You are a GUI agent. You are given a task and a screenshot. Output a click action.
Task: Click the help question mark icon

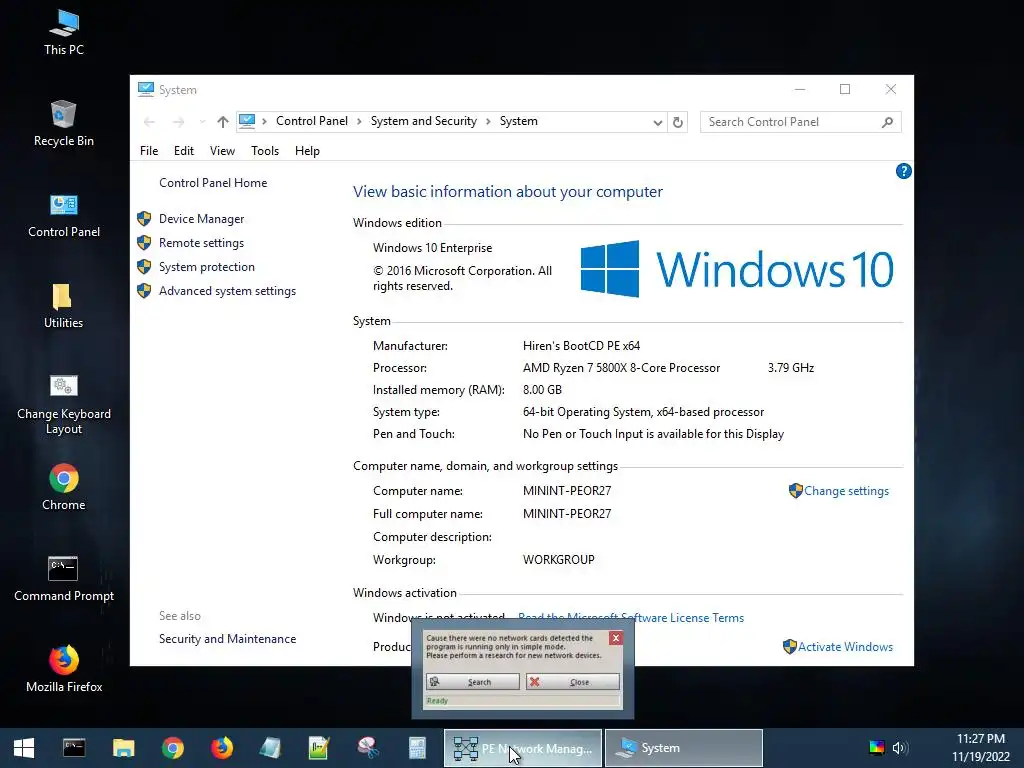click(903, 171)
